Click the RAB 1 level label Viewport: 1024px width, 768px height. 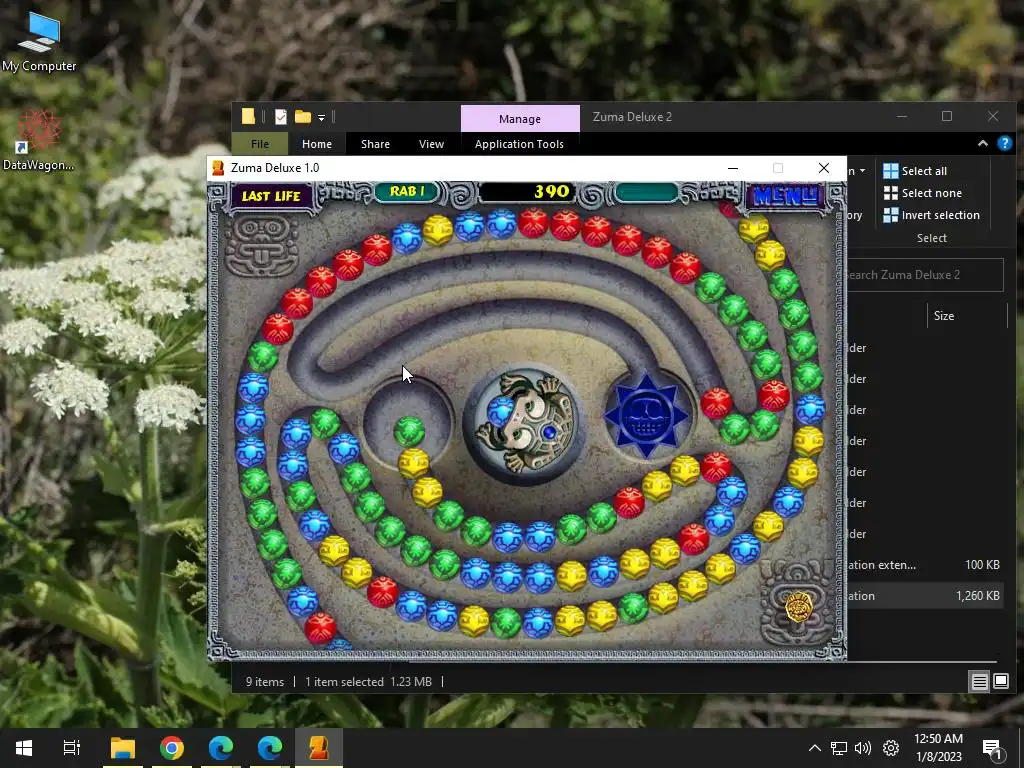pos(407,191)
